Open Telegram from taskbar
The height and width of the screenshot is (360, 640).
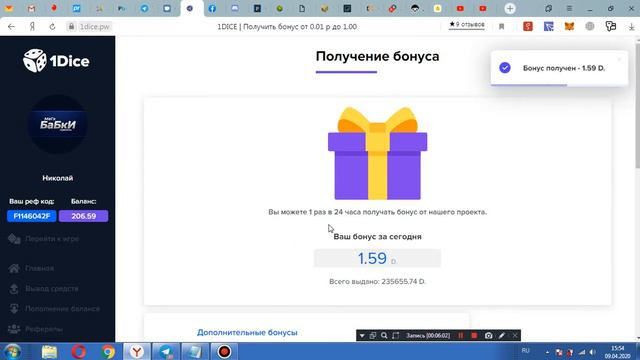[166, 351]
